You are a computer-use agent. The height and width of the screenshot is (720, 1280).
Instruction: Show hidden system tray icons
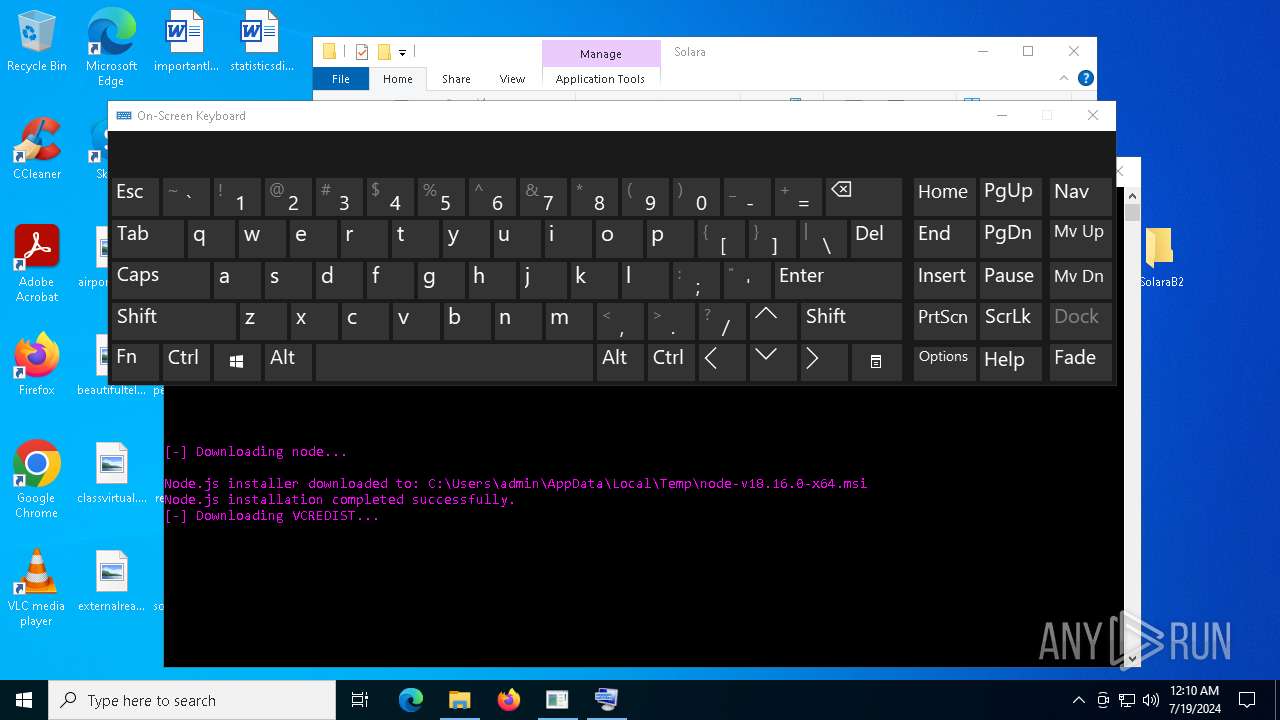[1078, 700]
